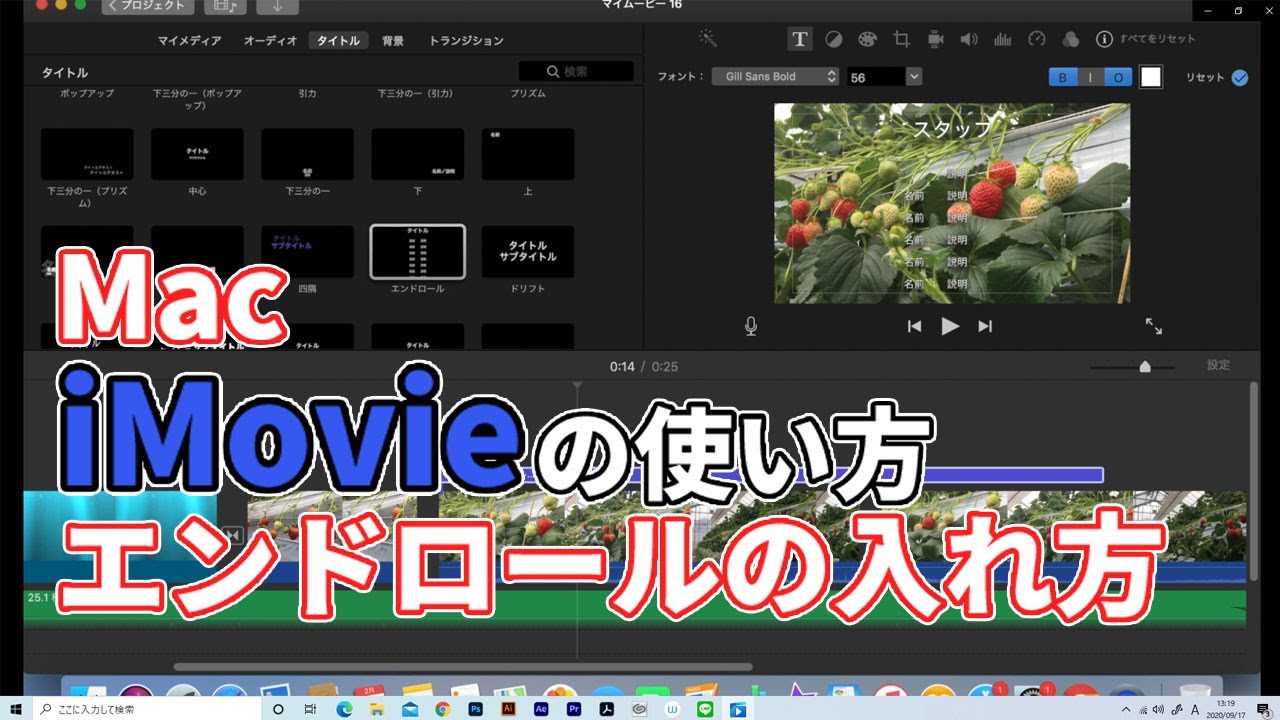This screenshot has height=720, width=1280.
Task: Open the Windows notification center icon
Action: pyautogui.click(x=1264, y=709)
